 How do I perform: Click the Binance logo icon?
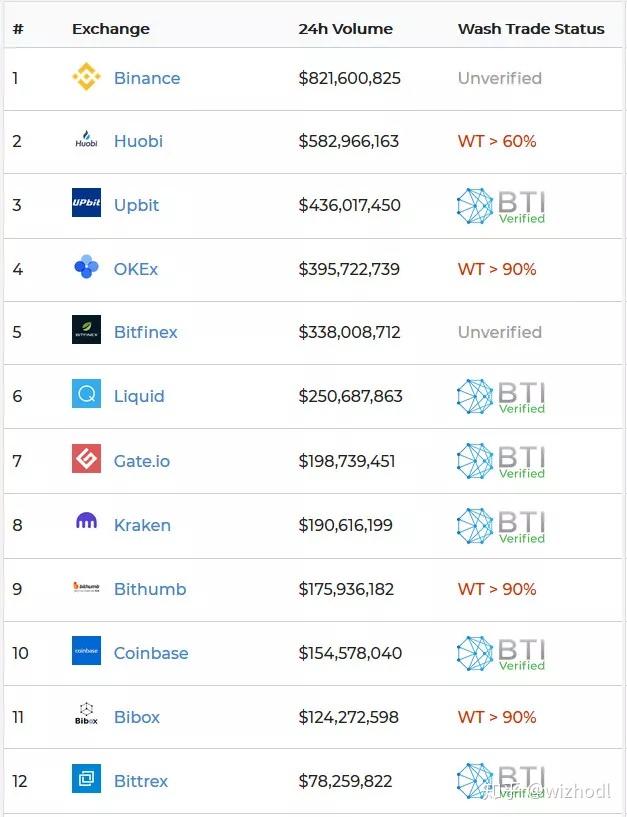pos(87,78)
